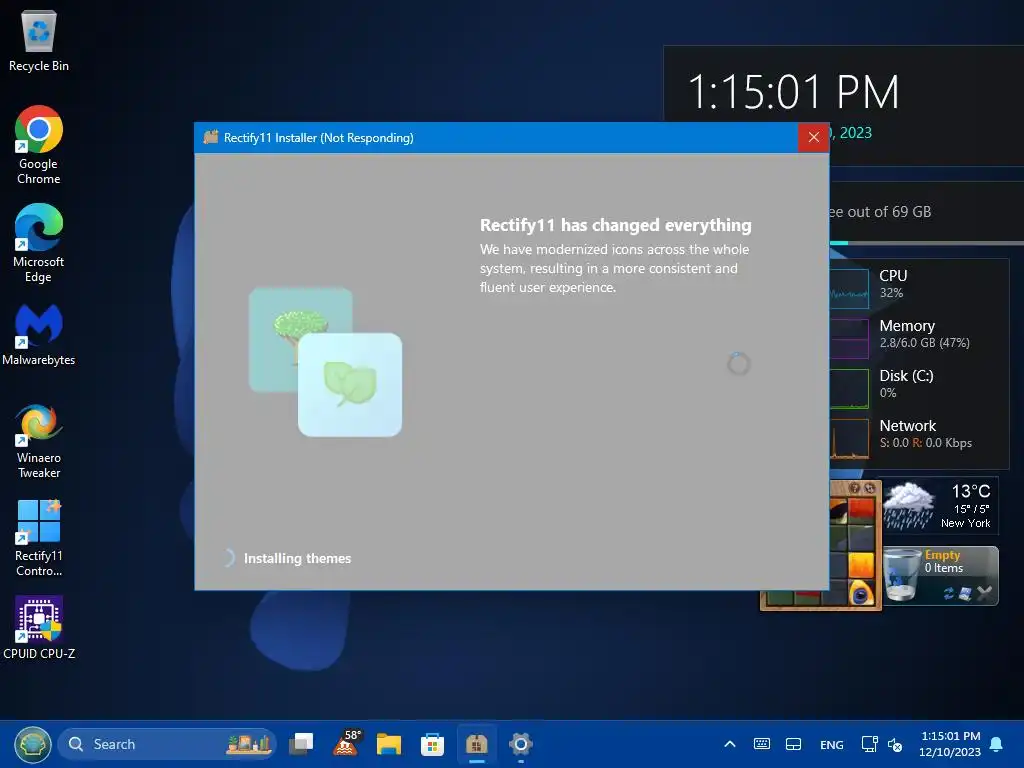
Task: Click the 'Installing themes' status text
Action: click(297, 558)
